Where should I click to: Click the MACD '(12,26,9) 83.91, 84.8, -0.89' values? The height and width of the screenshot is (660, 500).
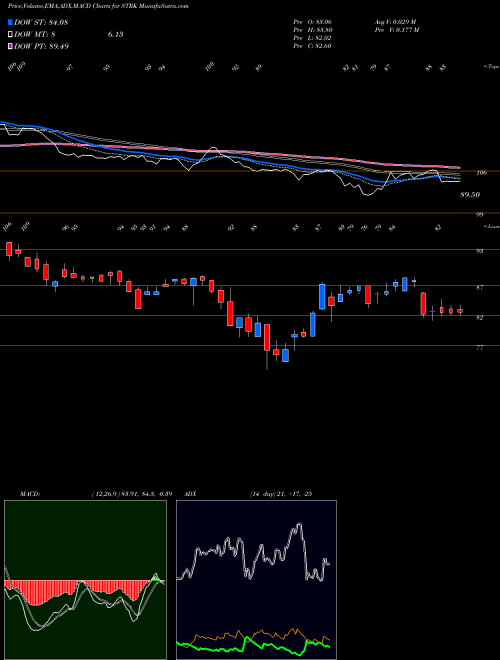(x=130, y=494)
